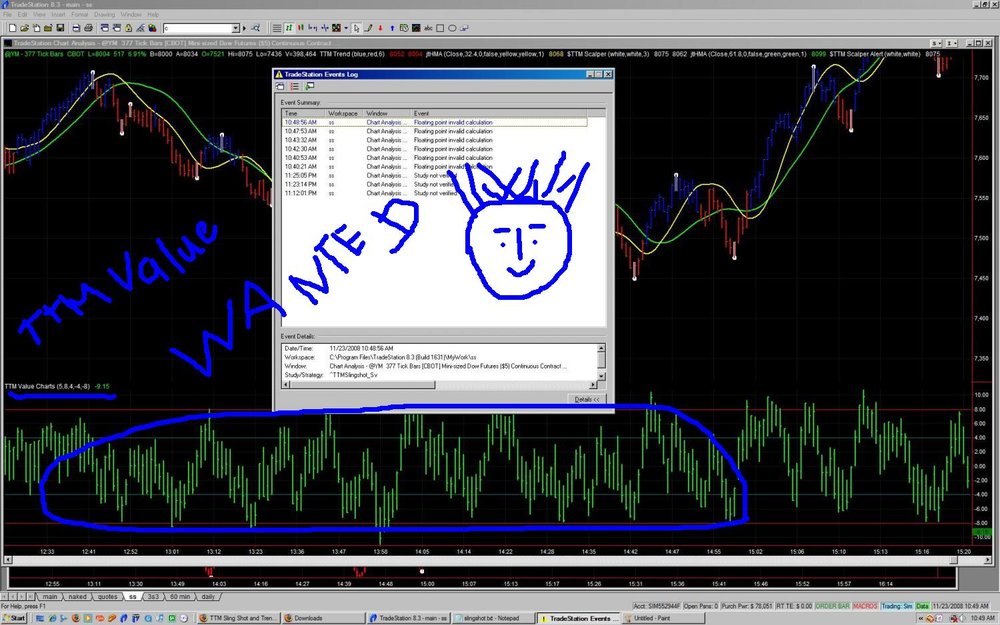Click the Data status bar indicator
Screen dimensions: 1000x625
point(922,606)
